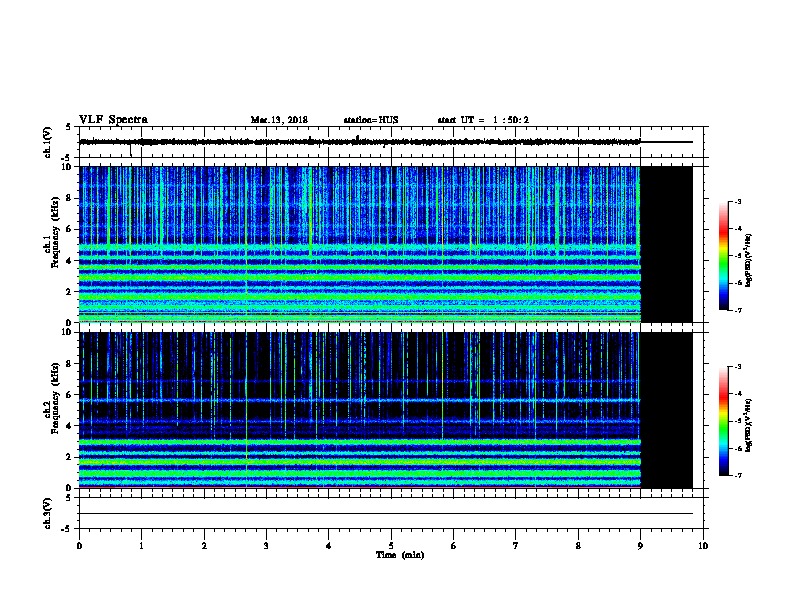Click the "ch.3(V)" vertical axis label
The width and height of the screenshot is (792, 612).
(x=47, y=514)
